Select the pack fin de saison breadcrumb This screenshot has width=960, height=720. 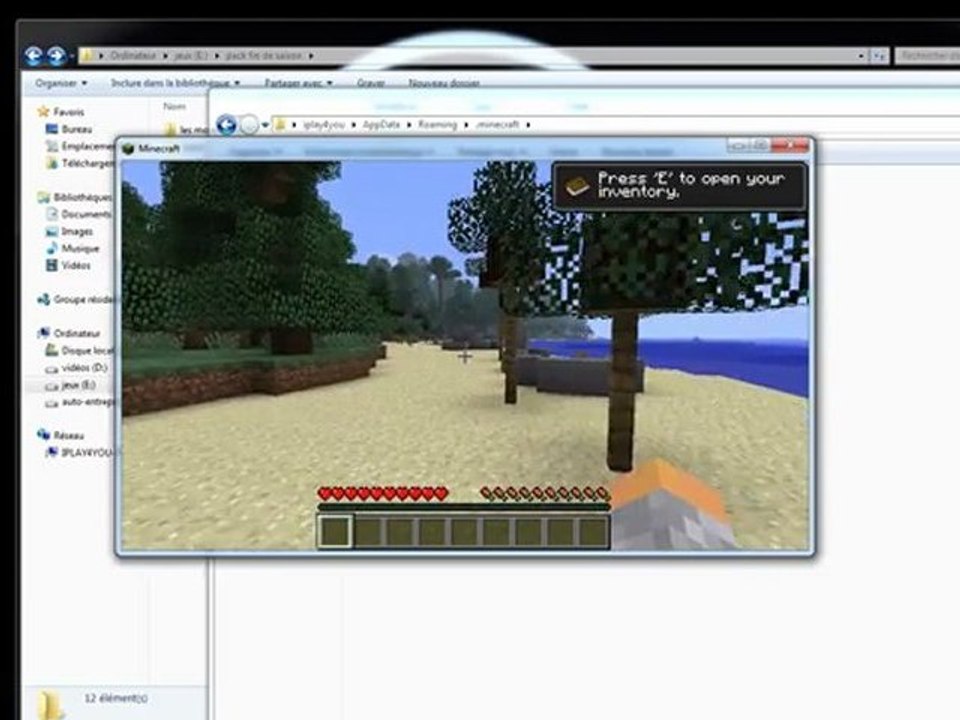(263, 56)
